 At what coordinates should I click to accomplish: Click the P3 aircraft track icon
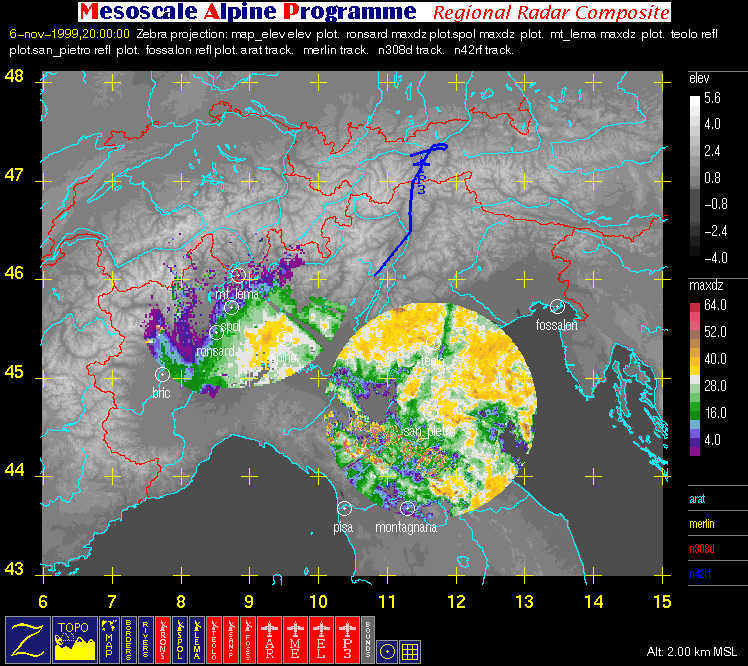point(349,638)
